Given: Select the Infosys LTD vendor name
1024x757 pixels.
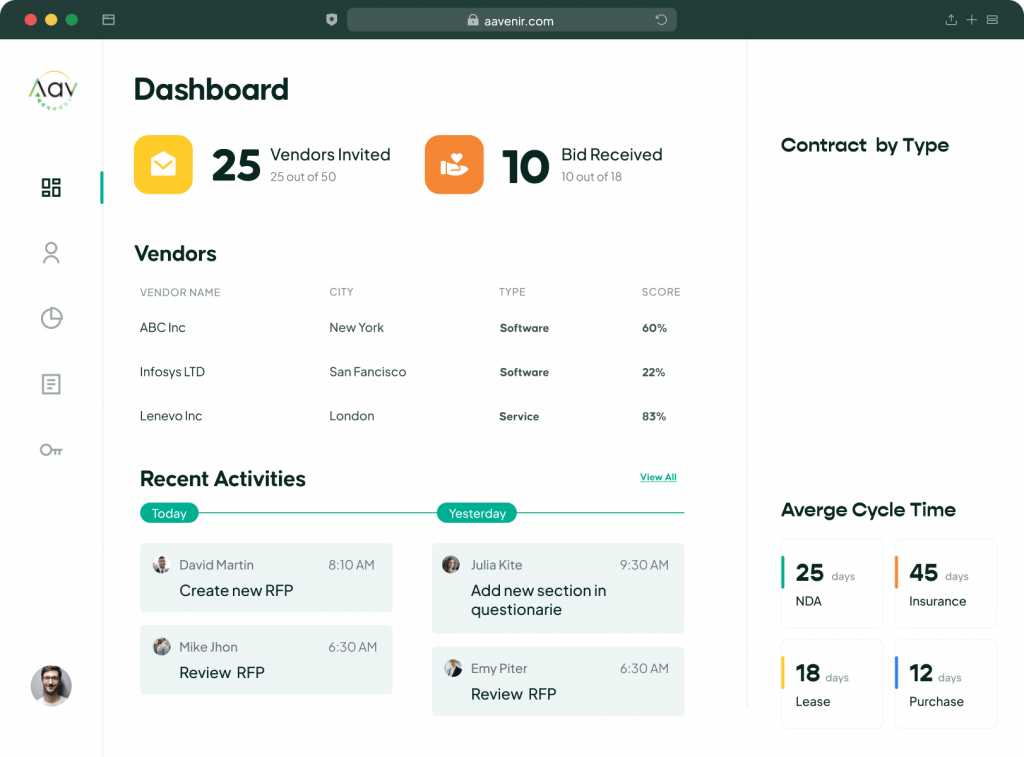Looking at the screenshot, I should (172, 372).
